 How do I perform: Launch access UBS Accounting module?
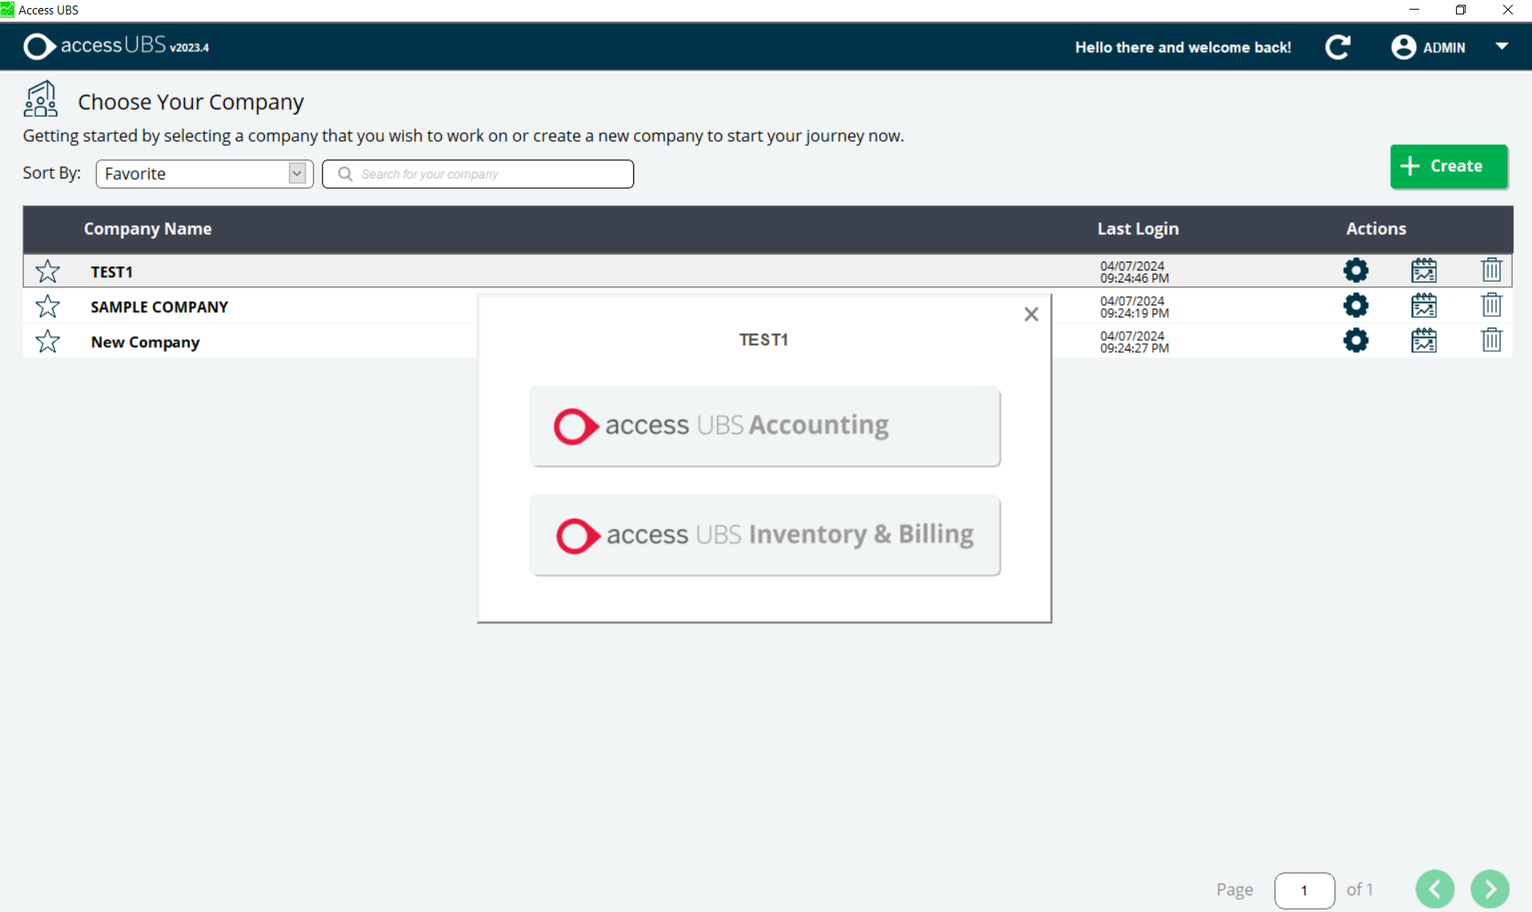(765, 426)
